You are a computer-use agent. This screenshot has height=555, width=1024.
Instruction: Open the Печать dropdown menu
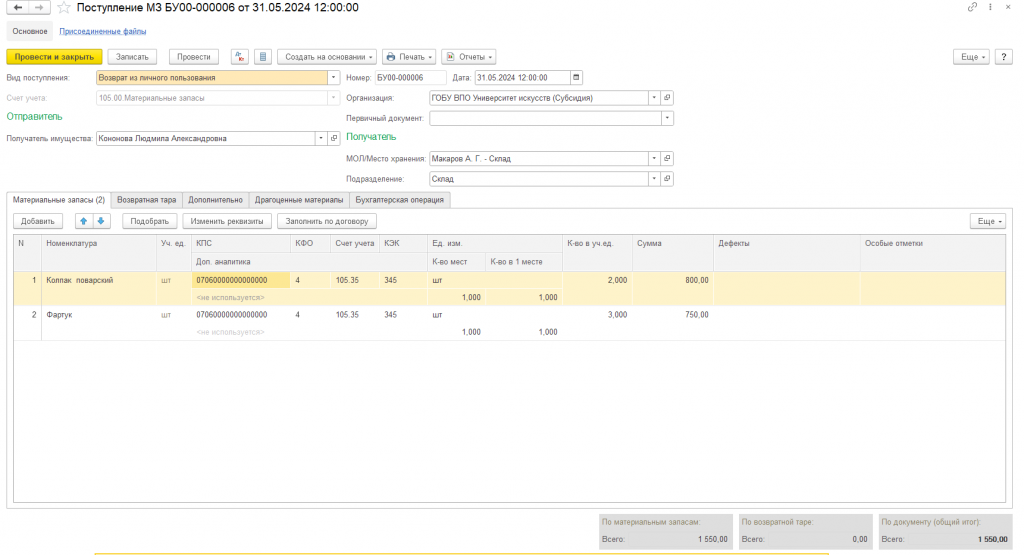(409, 57)
